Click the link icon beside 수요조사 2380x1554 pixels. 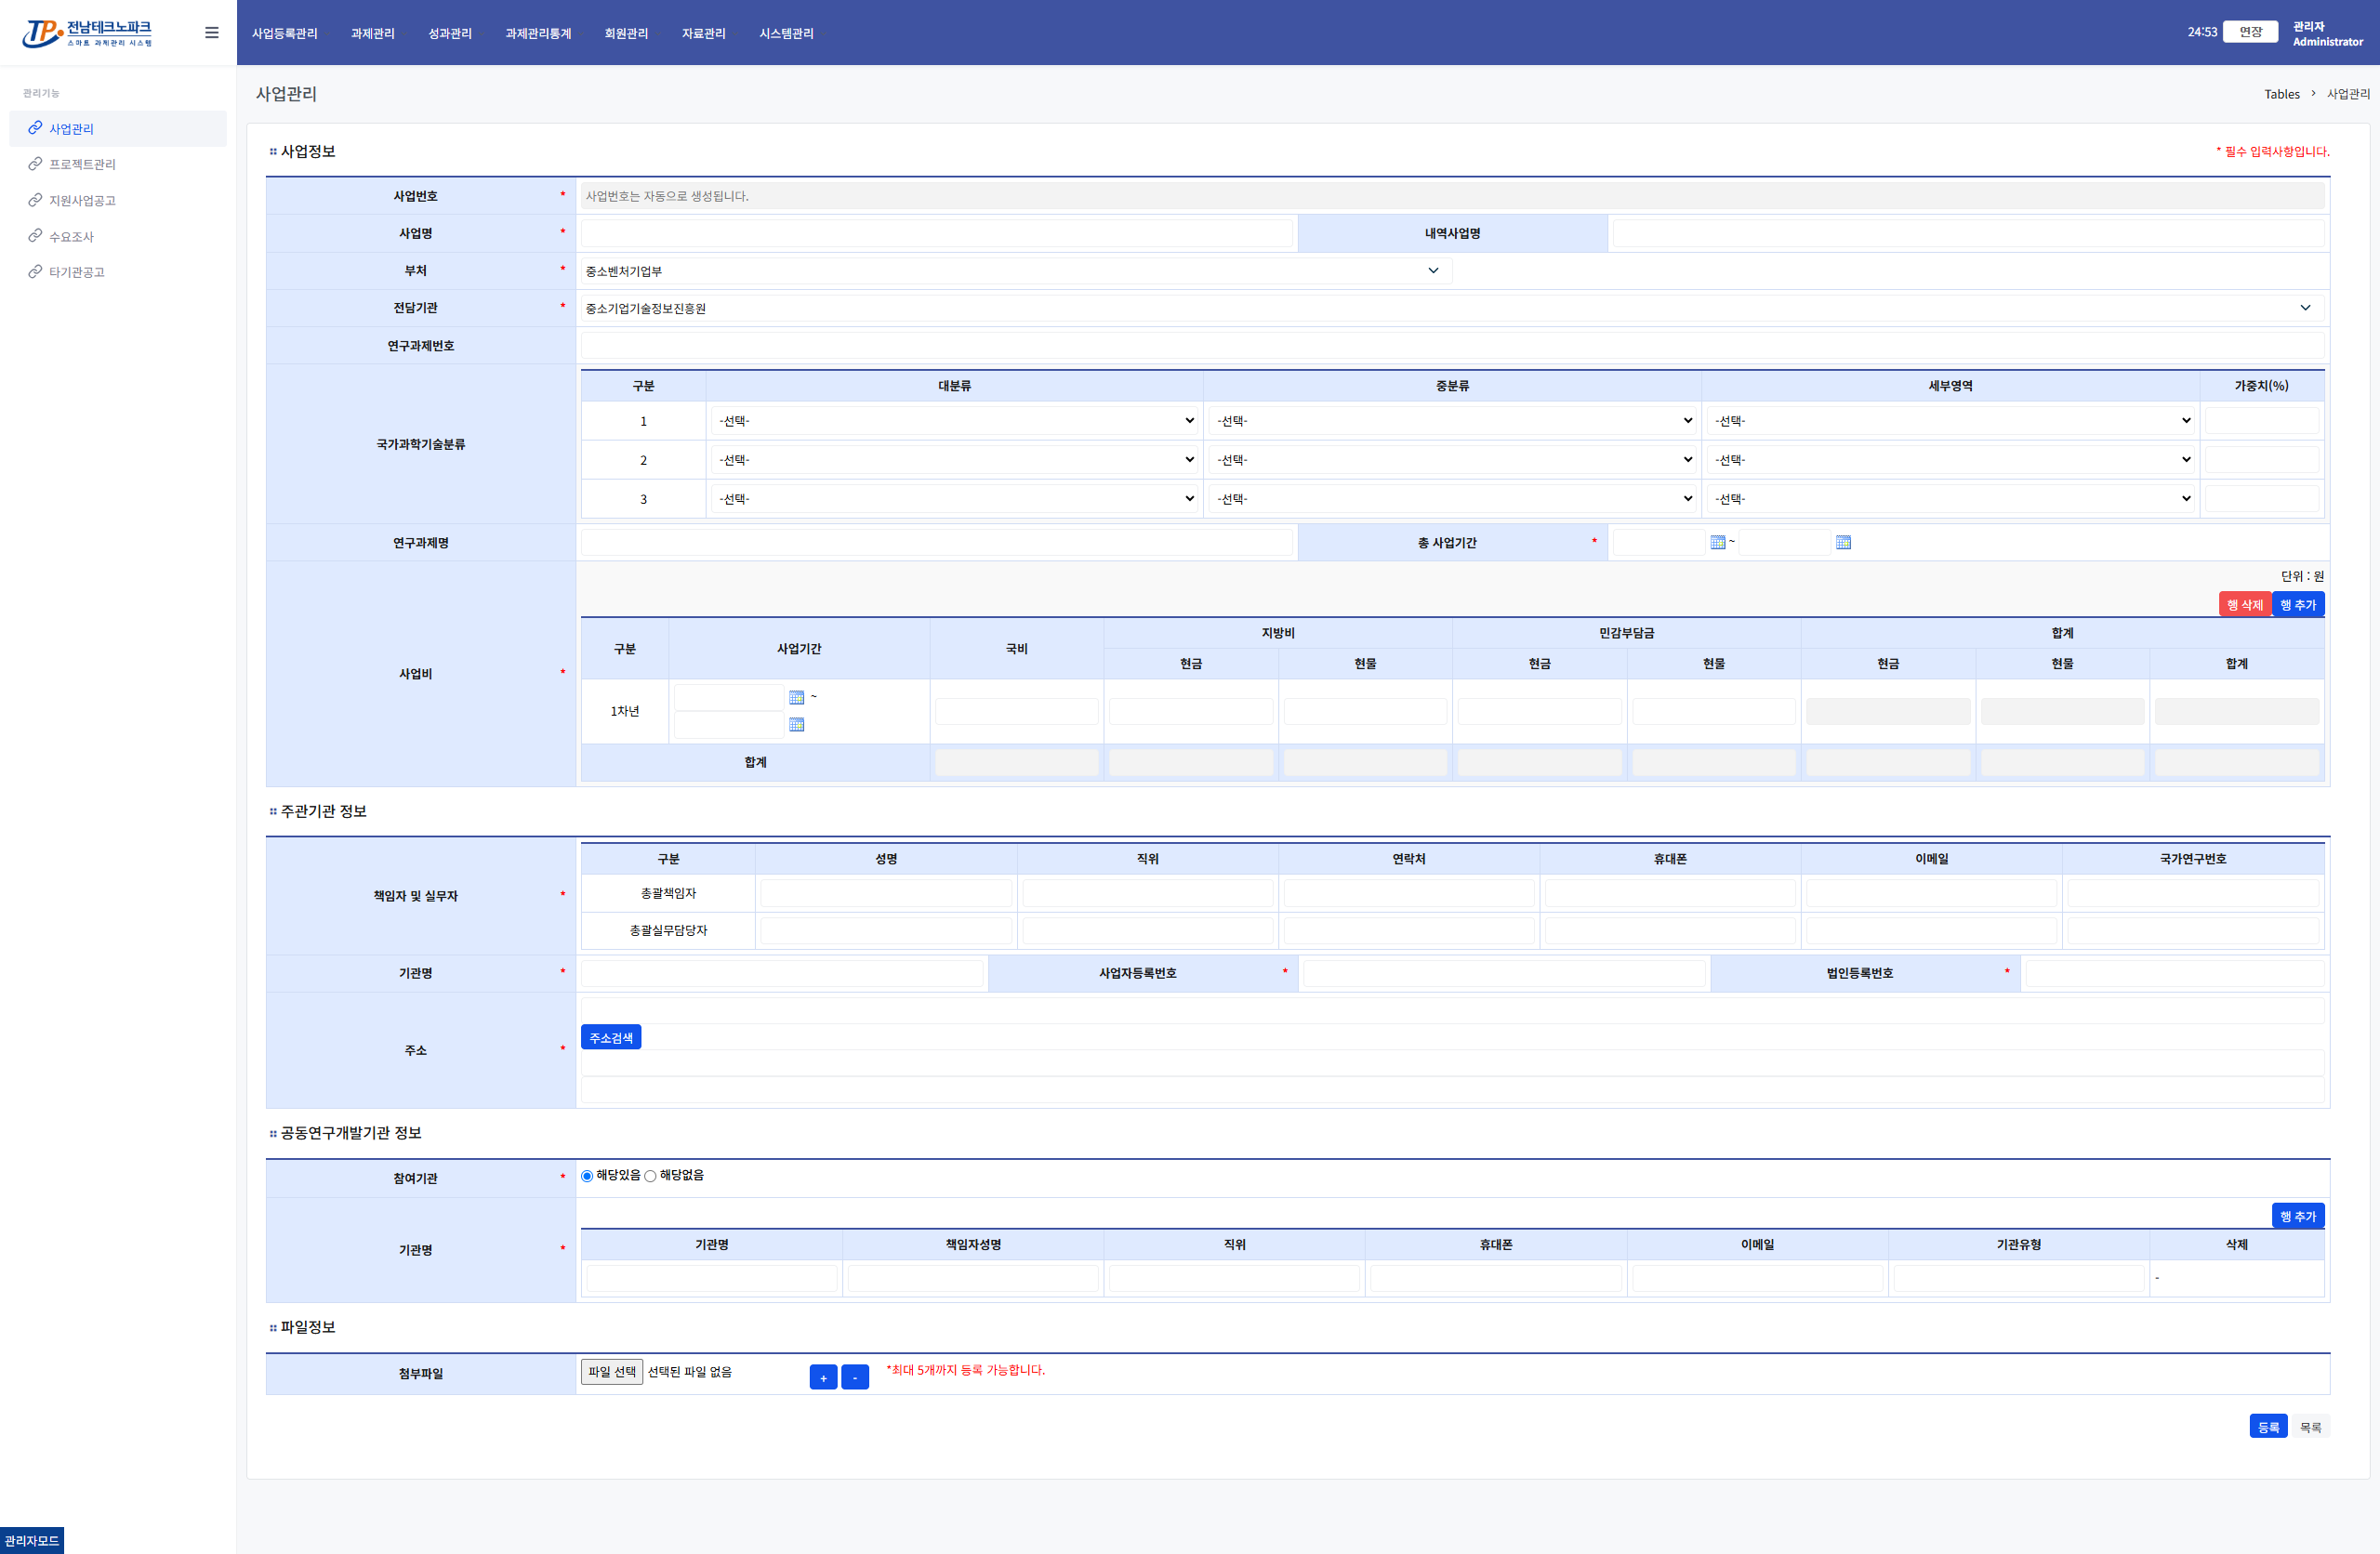tap(35, 236)
